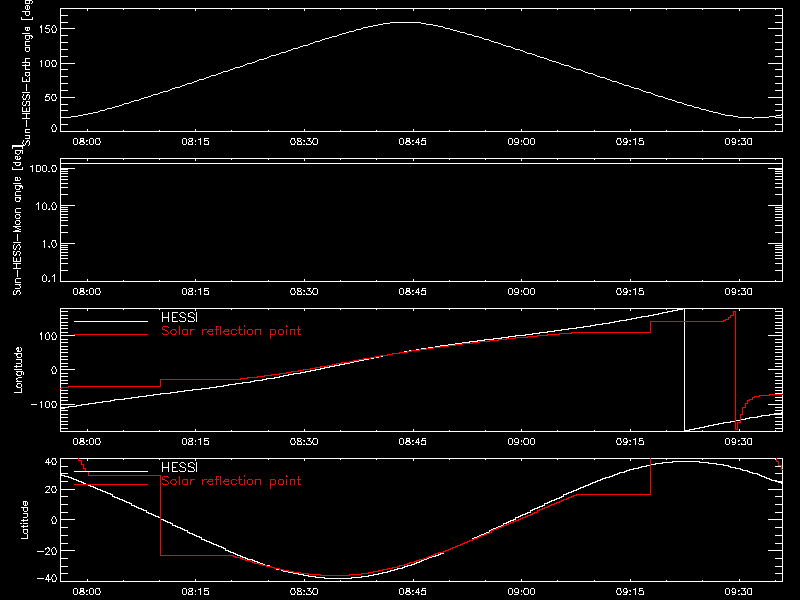
Task: Click the -100 tick in Longitude plot
Action: [43, 404]
